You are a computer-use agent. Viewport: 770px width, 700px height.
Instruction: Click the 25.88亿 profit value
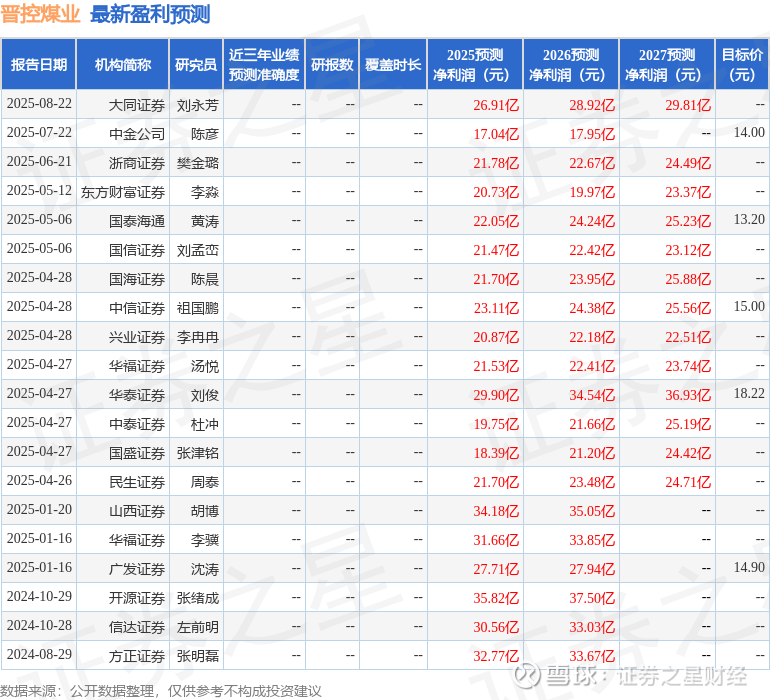pos(688,279)
